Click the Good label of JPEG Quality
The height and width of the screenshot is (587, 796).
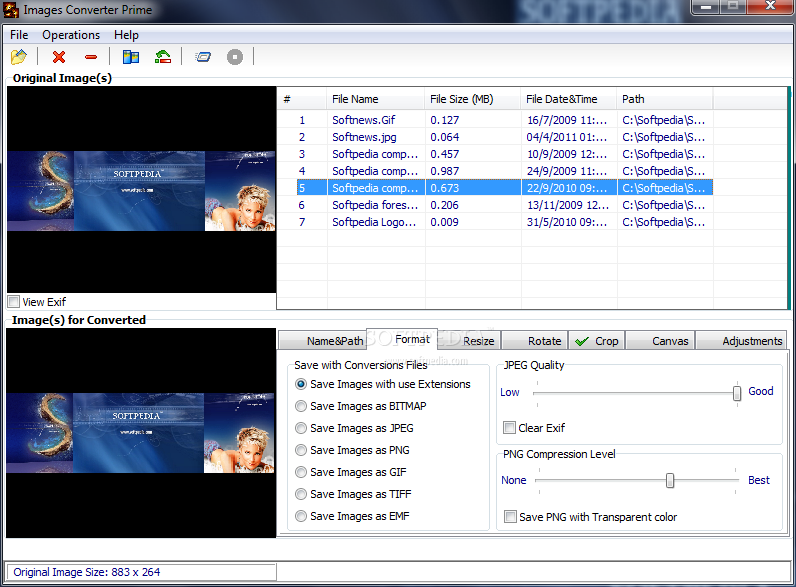click(760, 391)
